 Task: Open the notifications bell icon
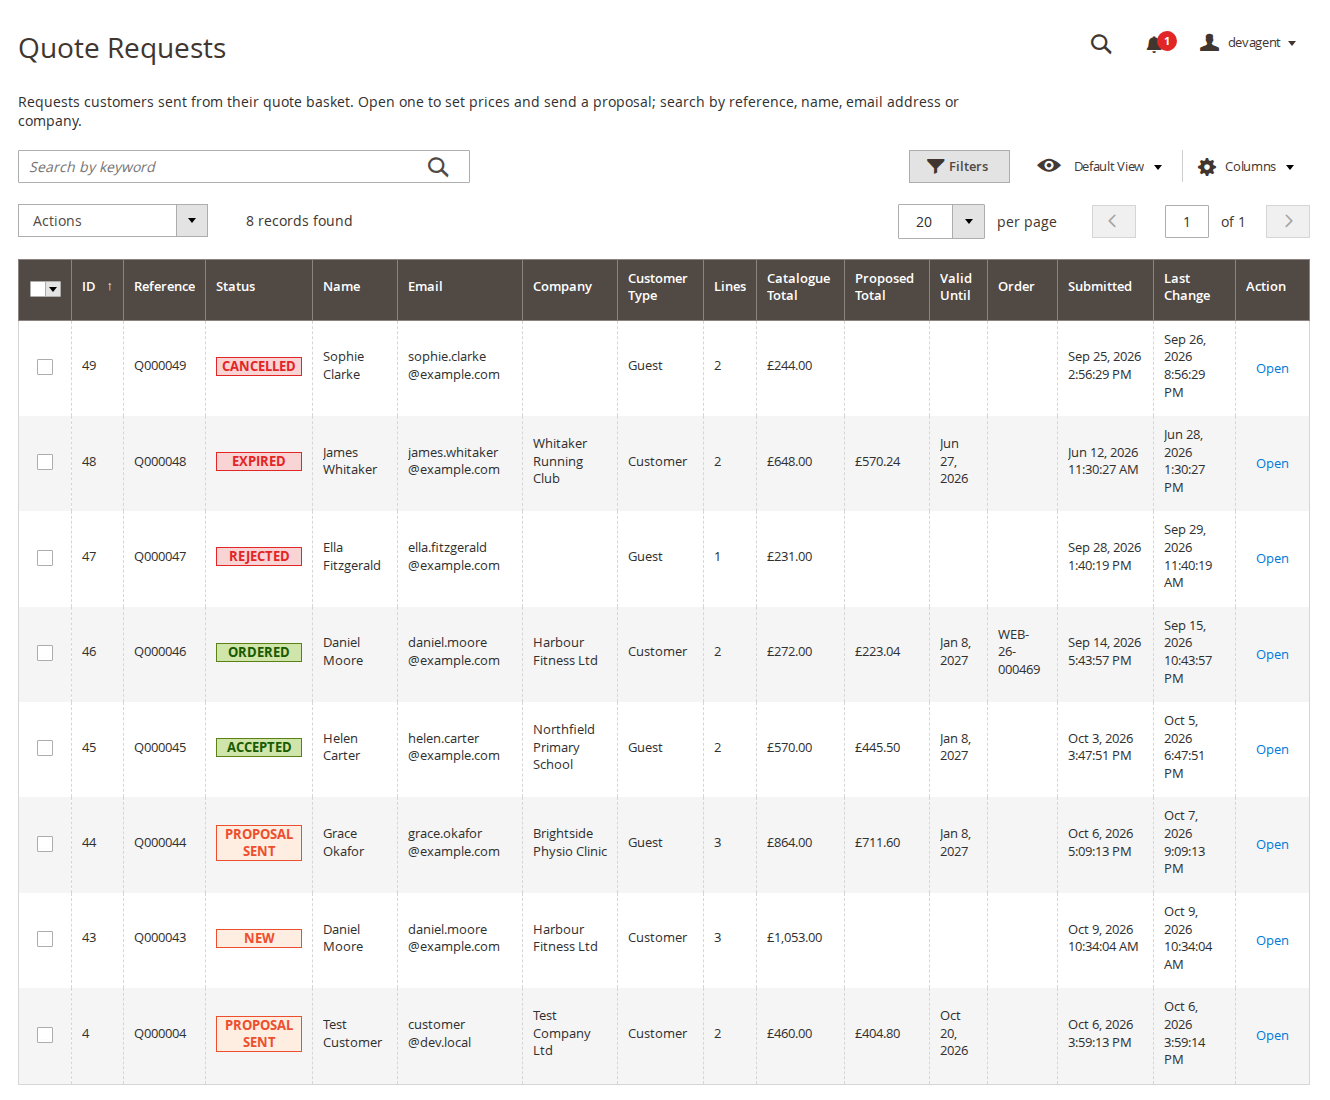(1155, 44)
